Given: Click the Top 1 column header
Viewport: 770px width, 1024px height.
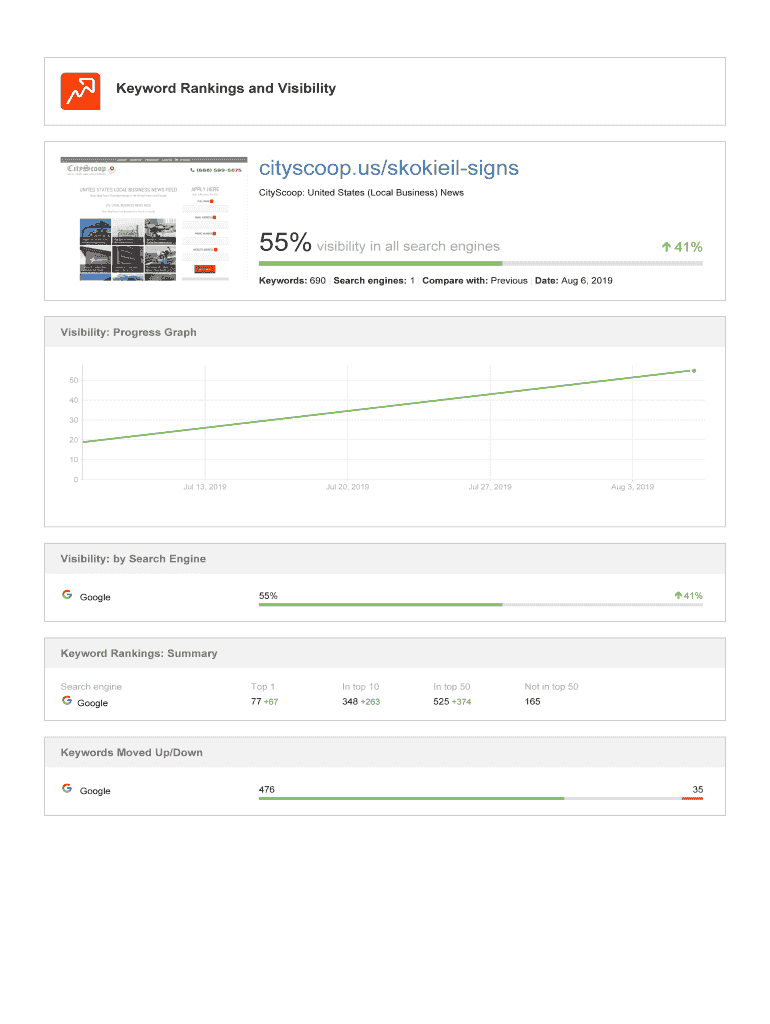Looking at the screenshot, I should click(x=263, y=687).
